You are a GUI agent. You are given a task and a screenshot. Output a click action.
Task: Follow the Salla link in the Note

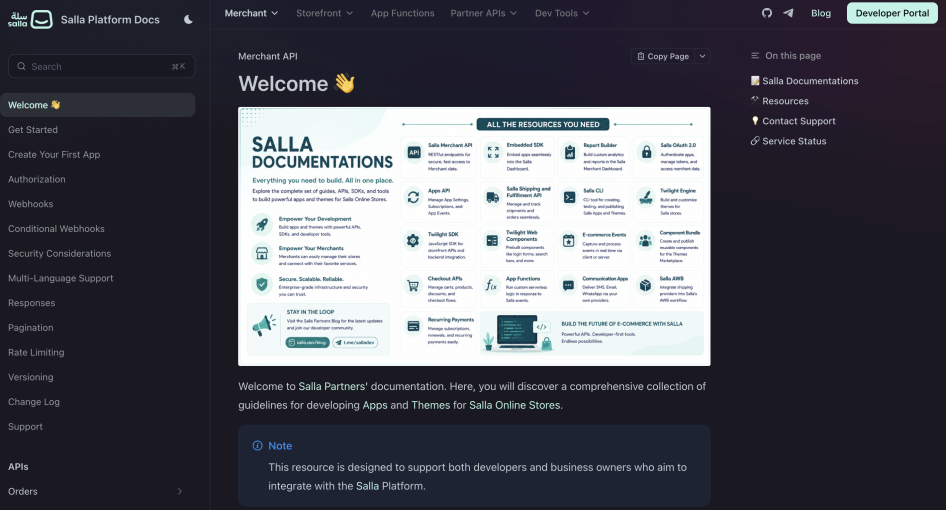pyautogui.click(x=367, y=486)
